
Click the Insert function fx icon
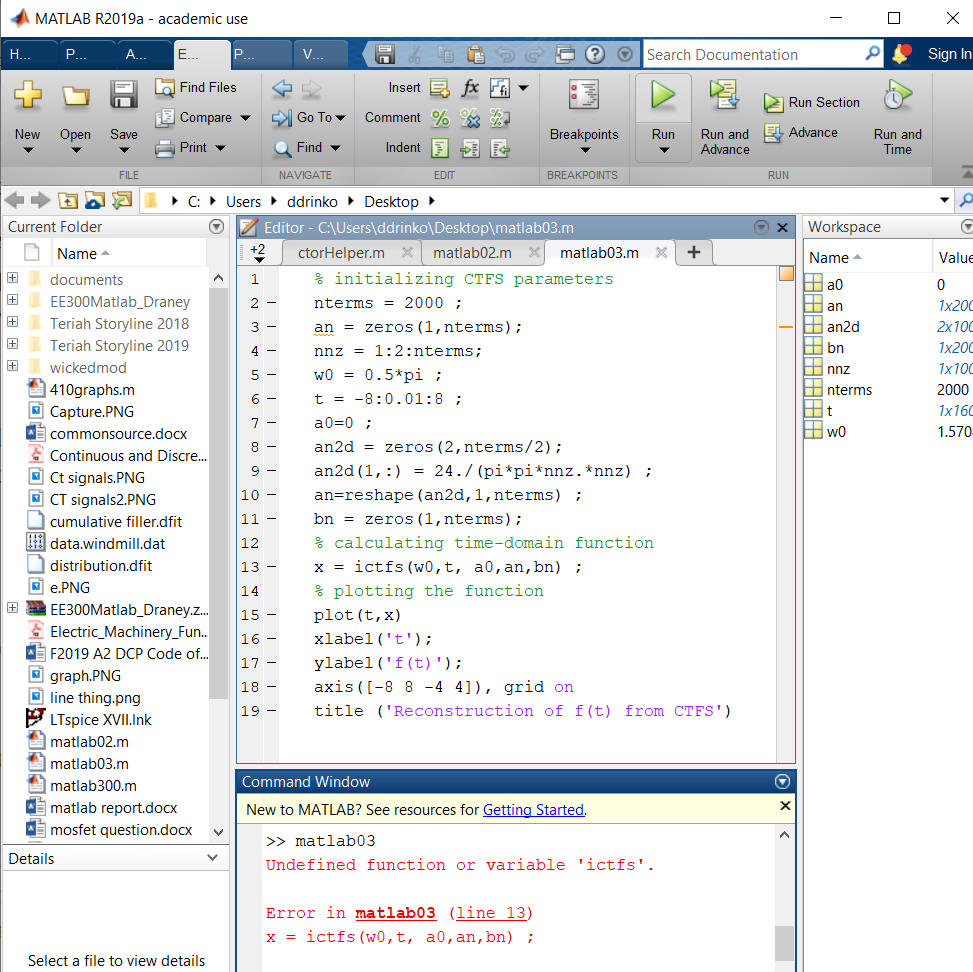point(470,88)
